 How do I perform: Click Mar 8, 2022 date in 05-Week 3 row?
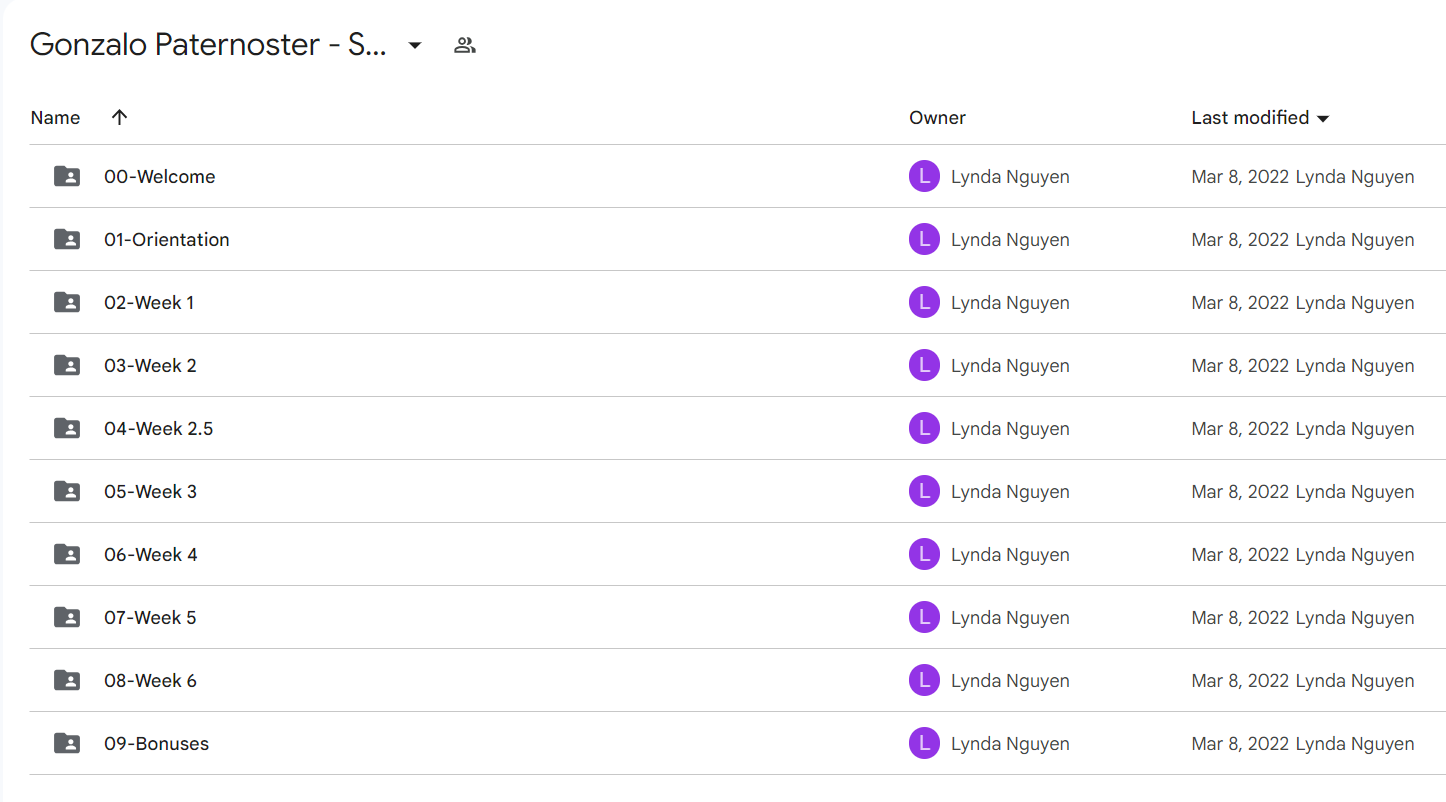click(x=1240, y=492)
